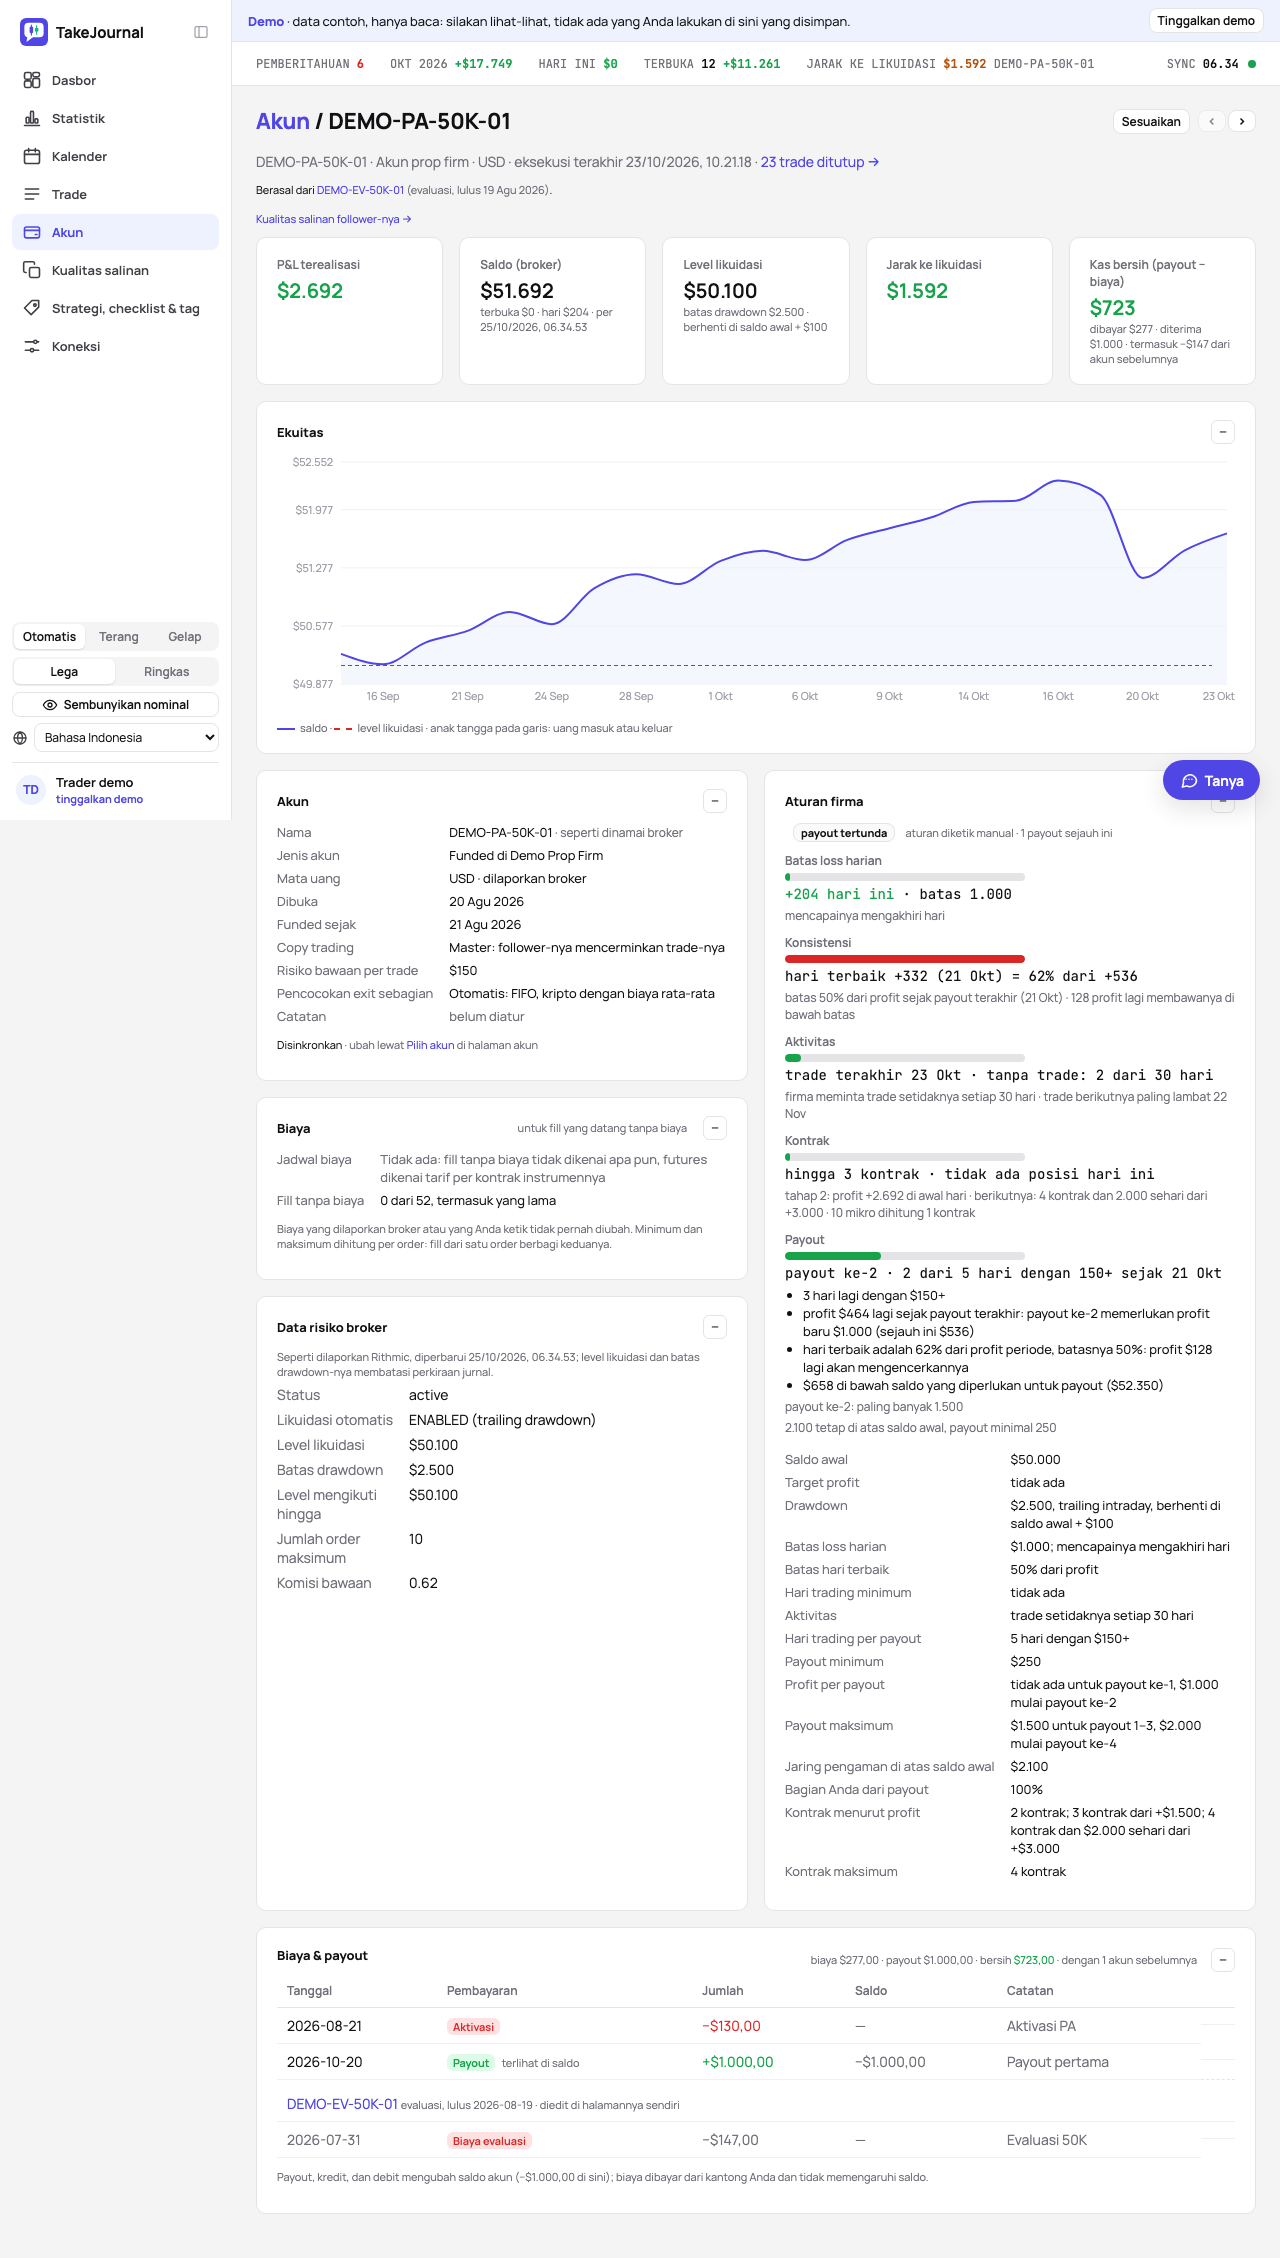
Task: Select the Otomatis theme option
Action: pyautogui.click(x=49, y=637)
